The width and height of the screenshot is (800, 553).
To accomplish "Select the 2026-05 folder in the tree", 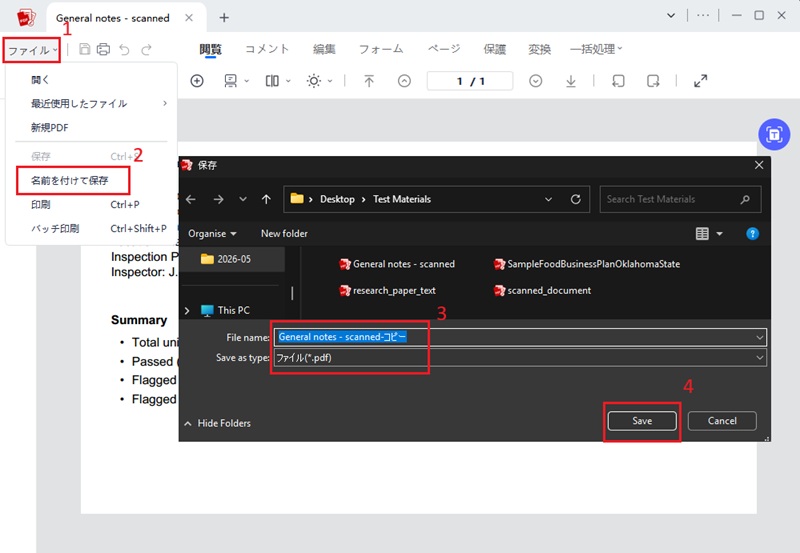I will click(x=233, y=259).
